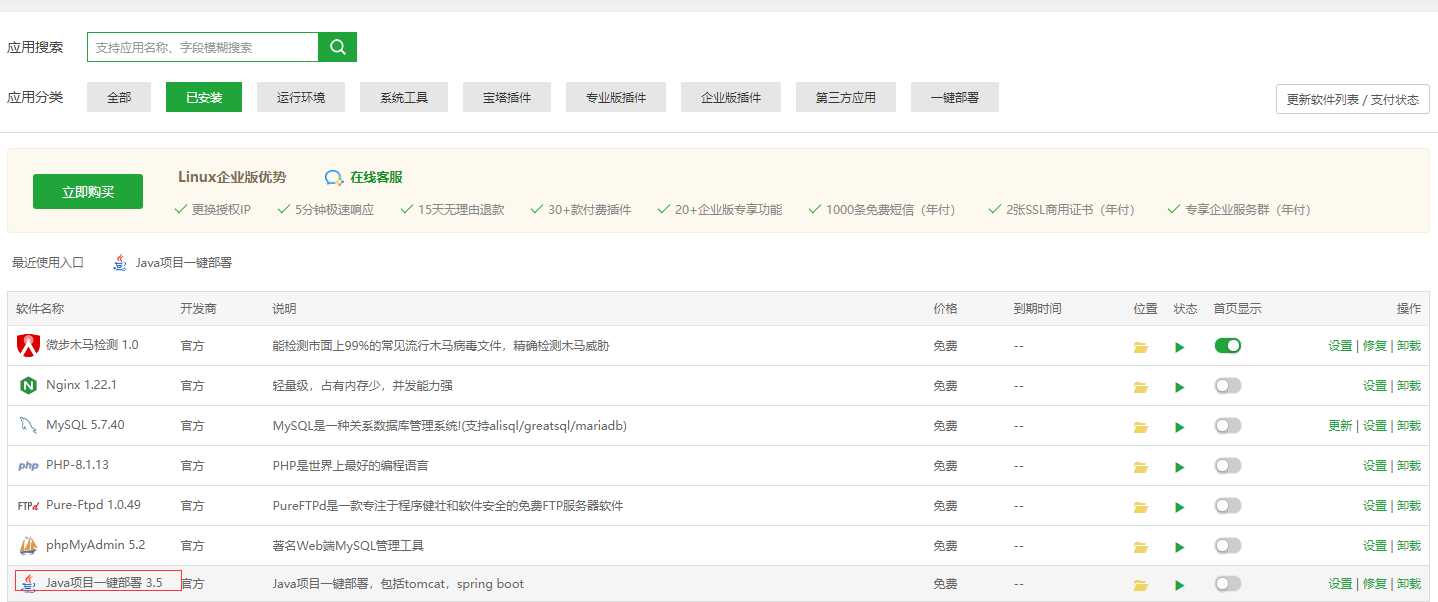Screen dimensions: 1438x602
Task: Click 卸载 for Pure-Ftpd 1.0.49
Action: point(1408,506)
